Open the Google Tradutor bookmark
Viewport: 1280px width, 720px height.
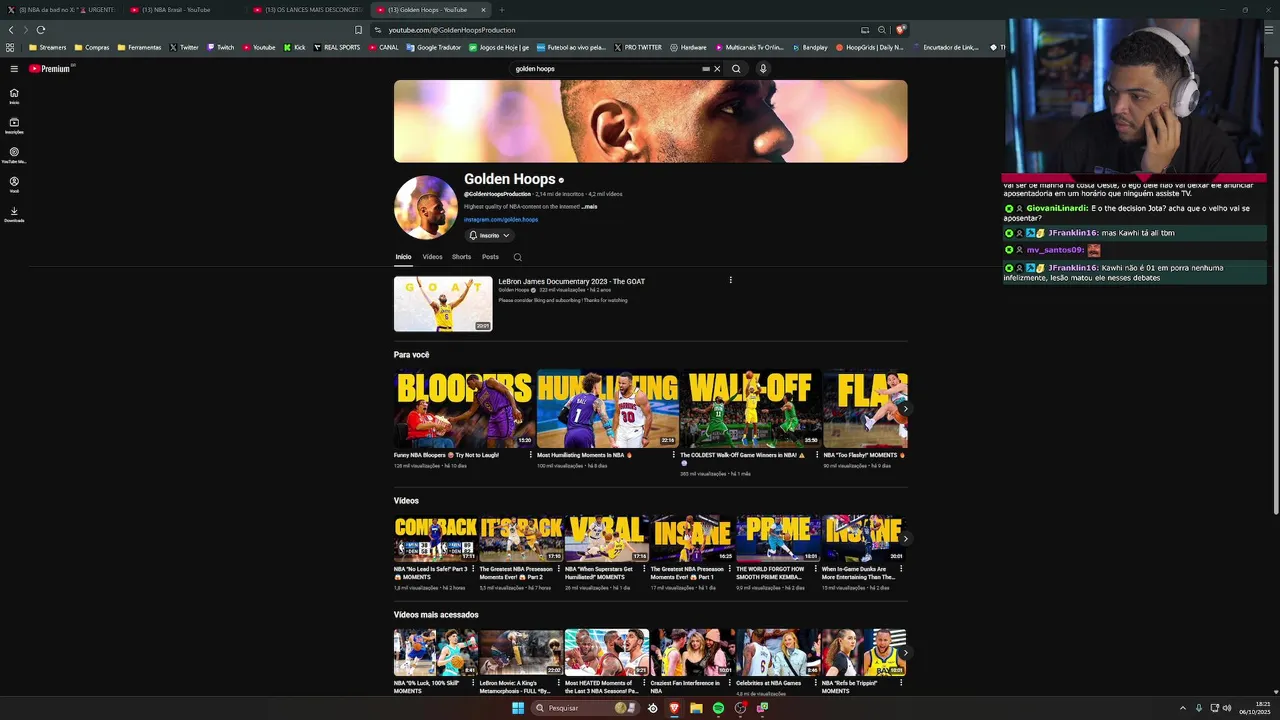click(x=434, y=47)
